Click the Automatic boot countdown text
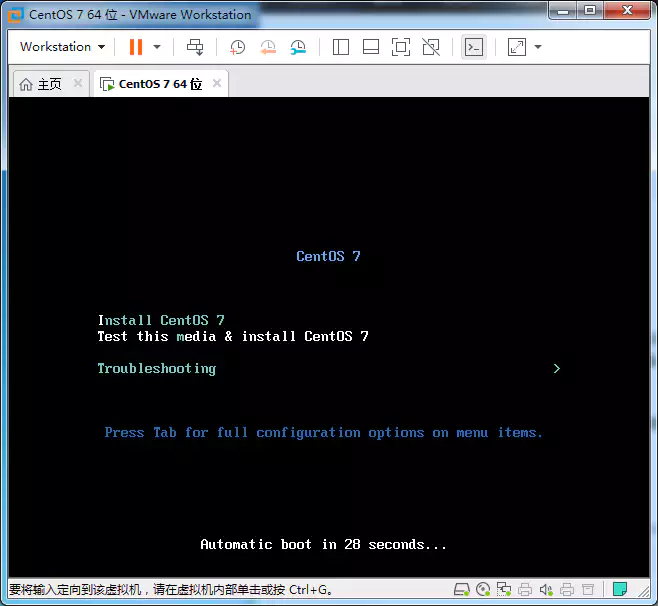Image resolution: width=658 pixels, height=606 pixels. [x=323, y=544]
